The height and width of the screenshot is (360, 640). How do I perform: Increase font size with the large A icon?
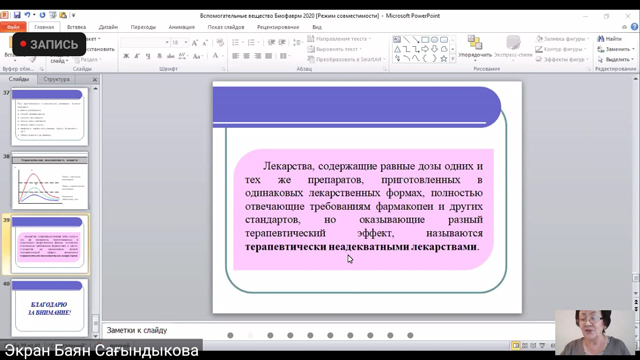coord(195,42)
